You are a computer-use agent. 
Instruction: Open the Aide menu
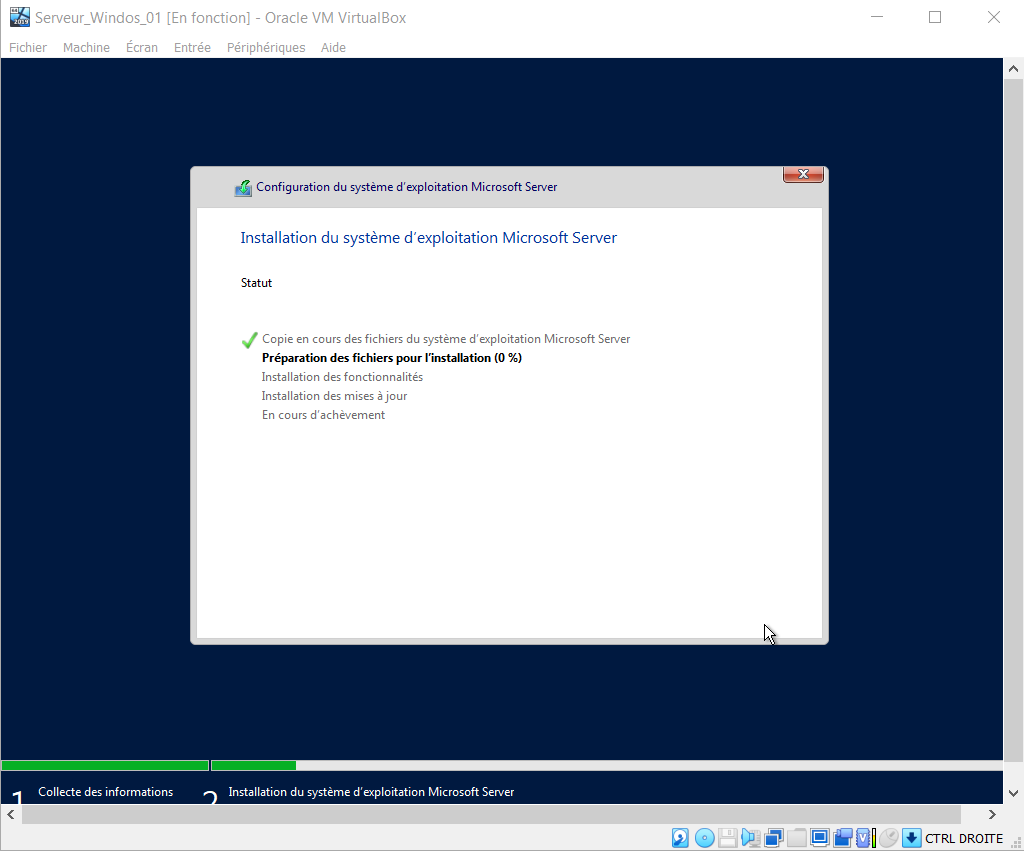[x=333, y=47]
